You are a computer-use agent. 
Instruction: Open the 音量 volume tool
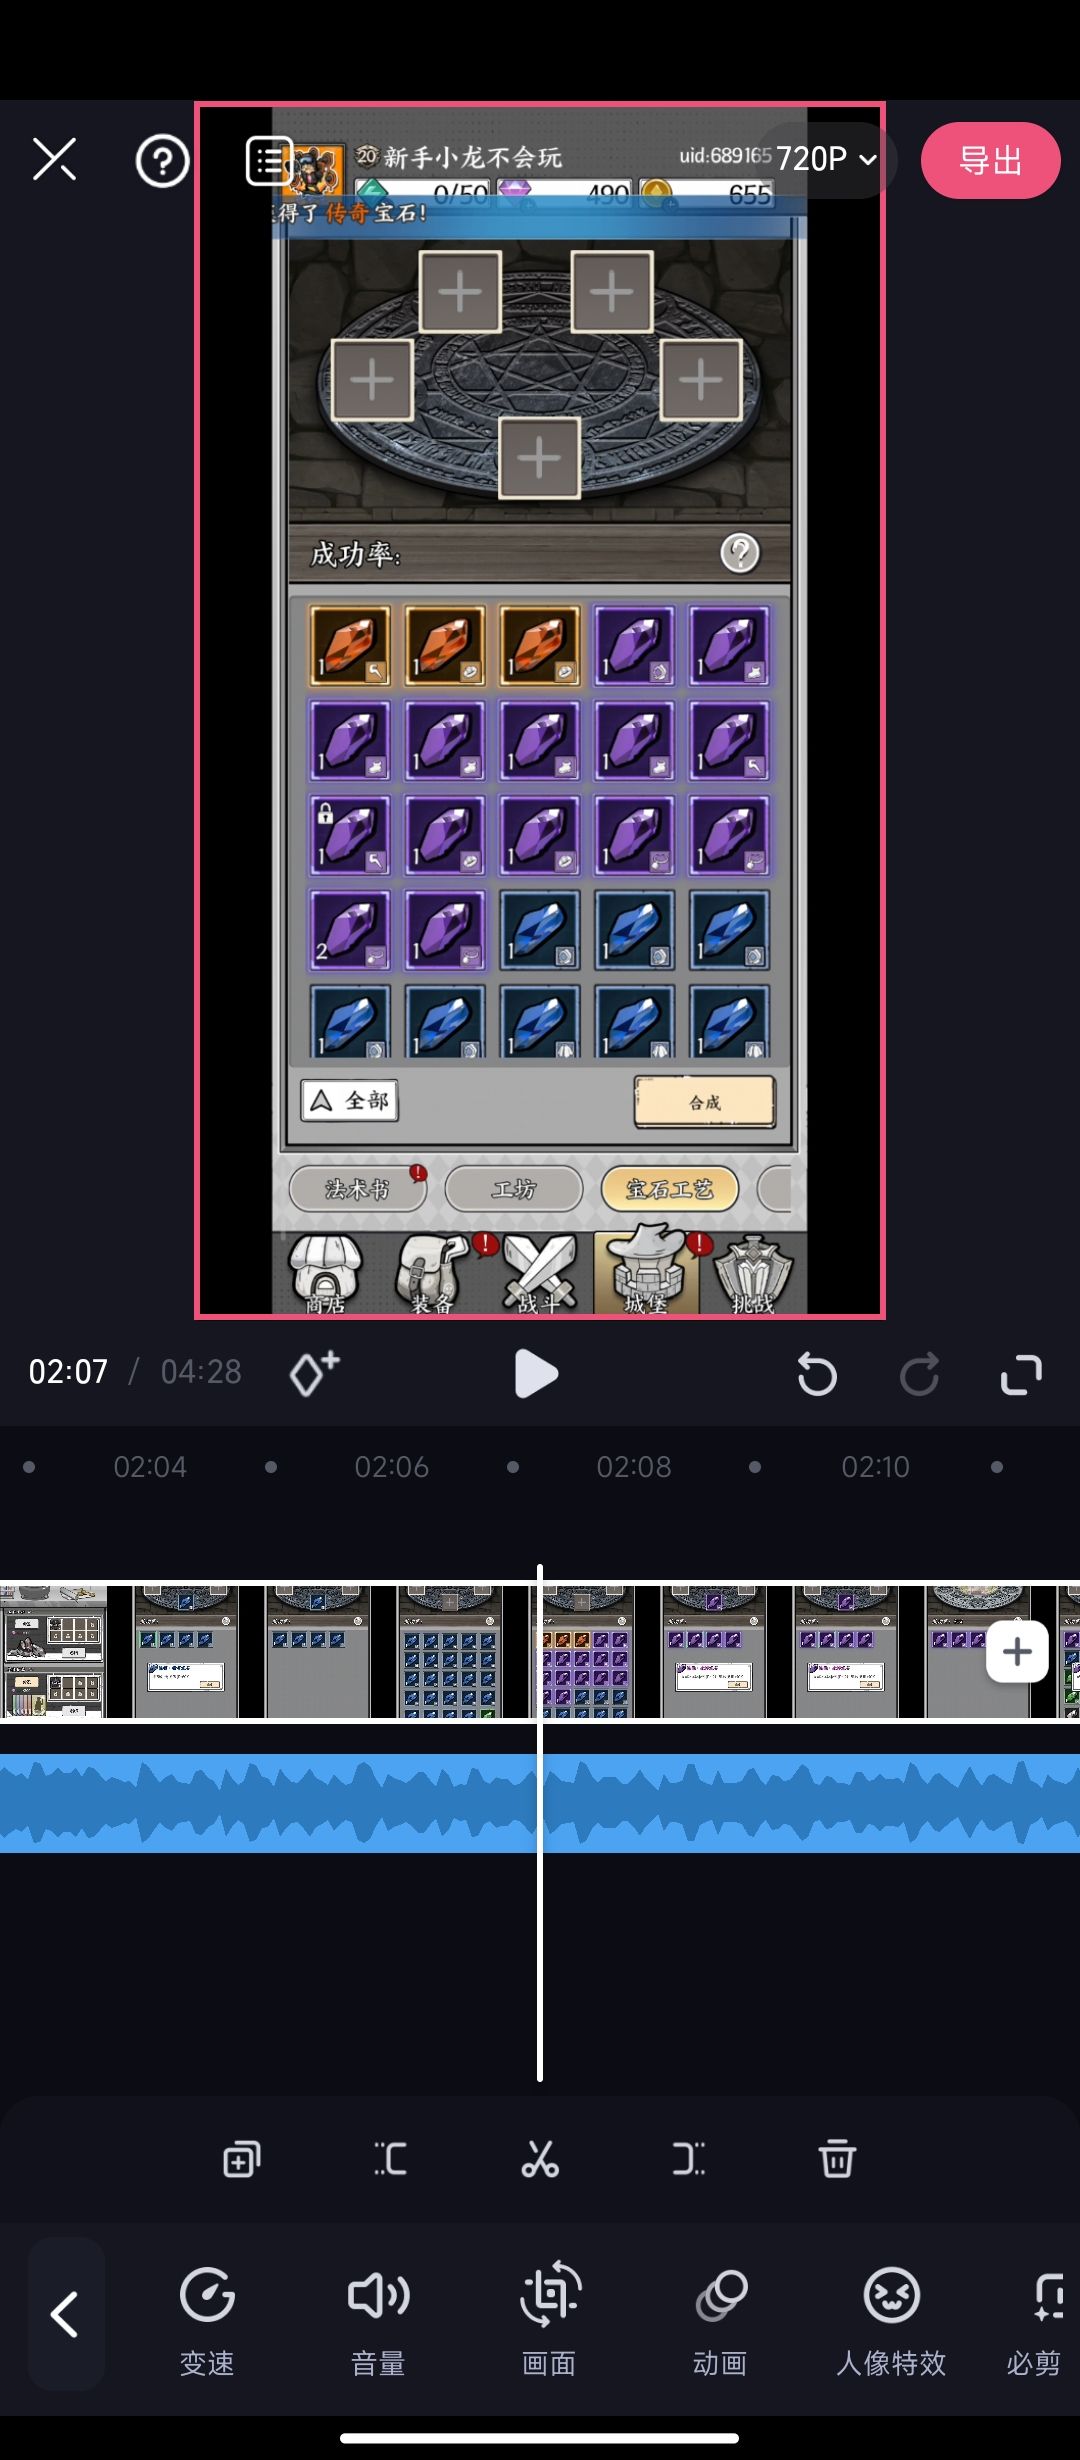tap(378, 2320)
